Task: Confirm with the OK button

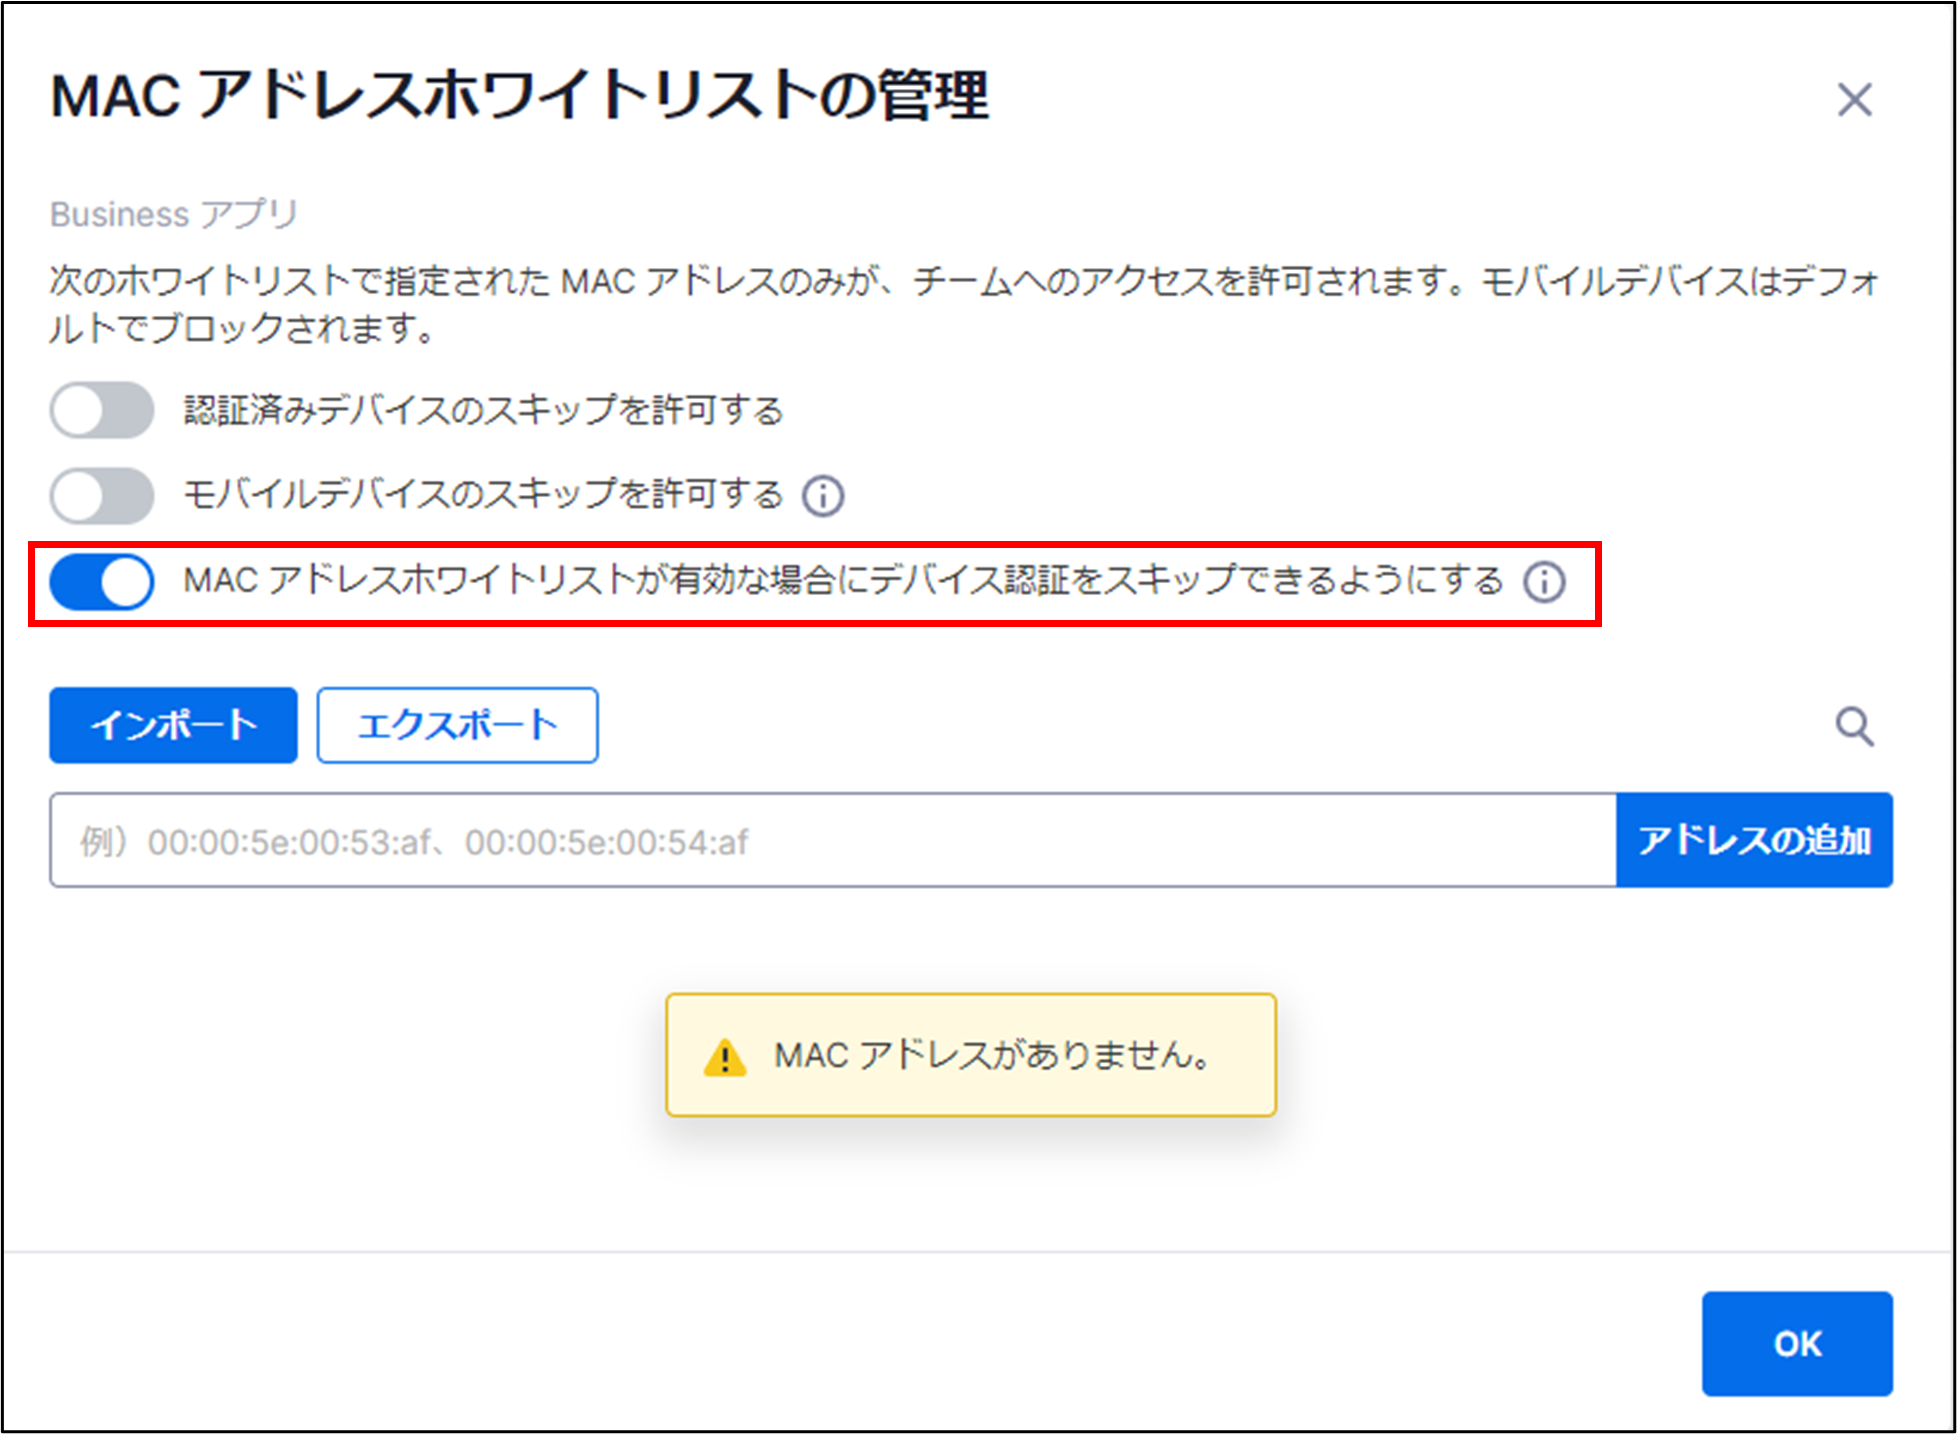Action: coord(1797,1343)
